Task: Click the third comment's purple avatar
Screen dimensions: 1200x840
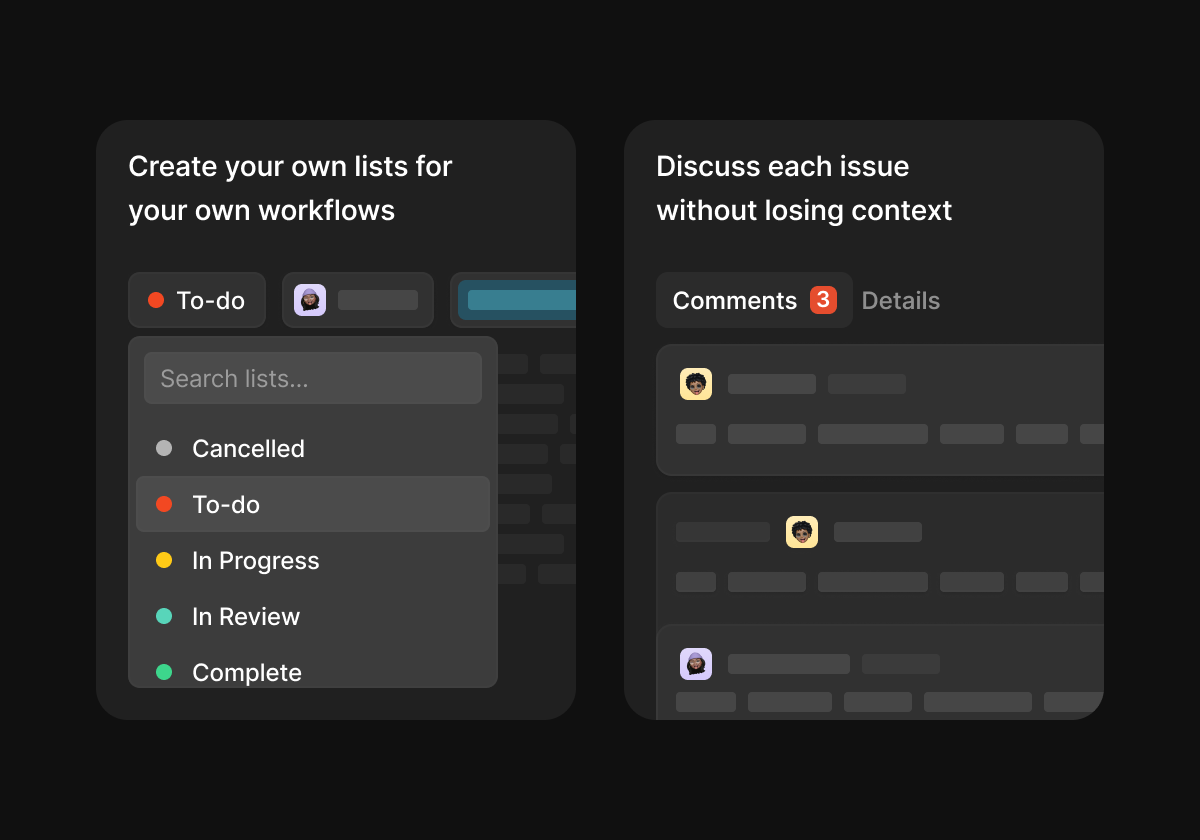Action: (696, 664)
